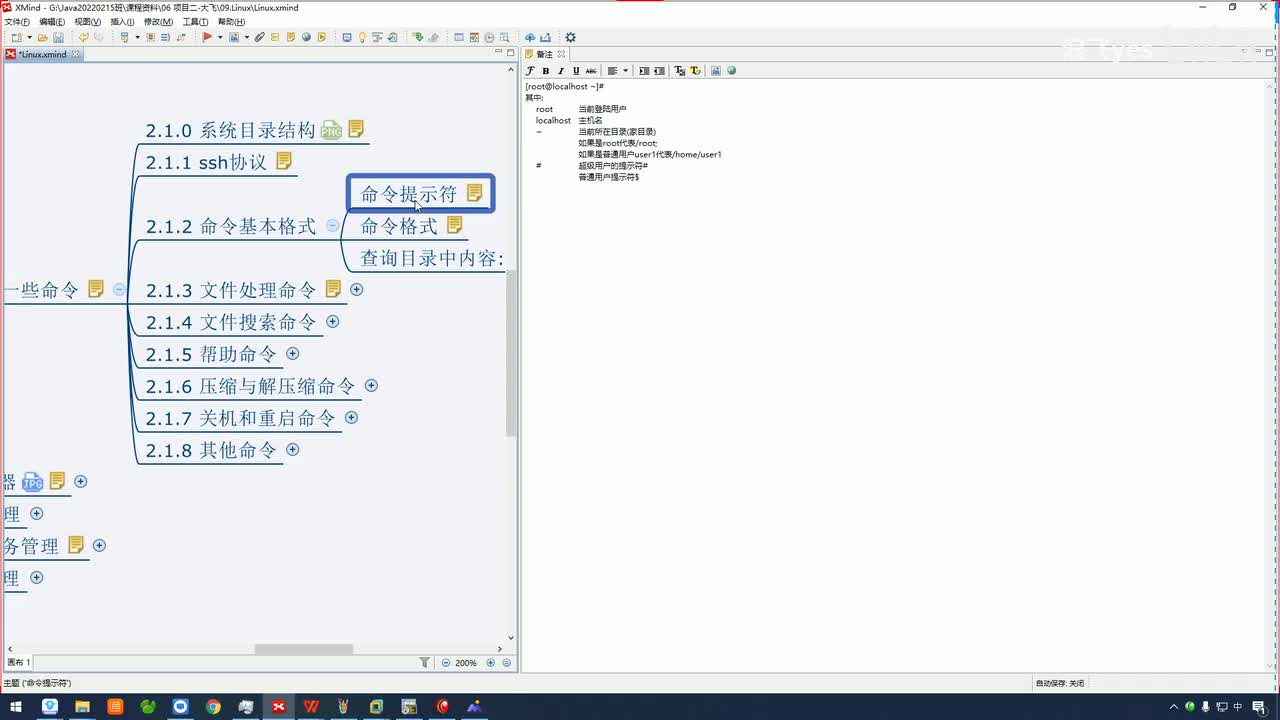Click the paperclip attachment icon

pyautogui.click(x=259, y=38)
